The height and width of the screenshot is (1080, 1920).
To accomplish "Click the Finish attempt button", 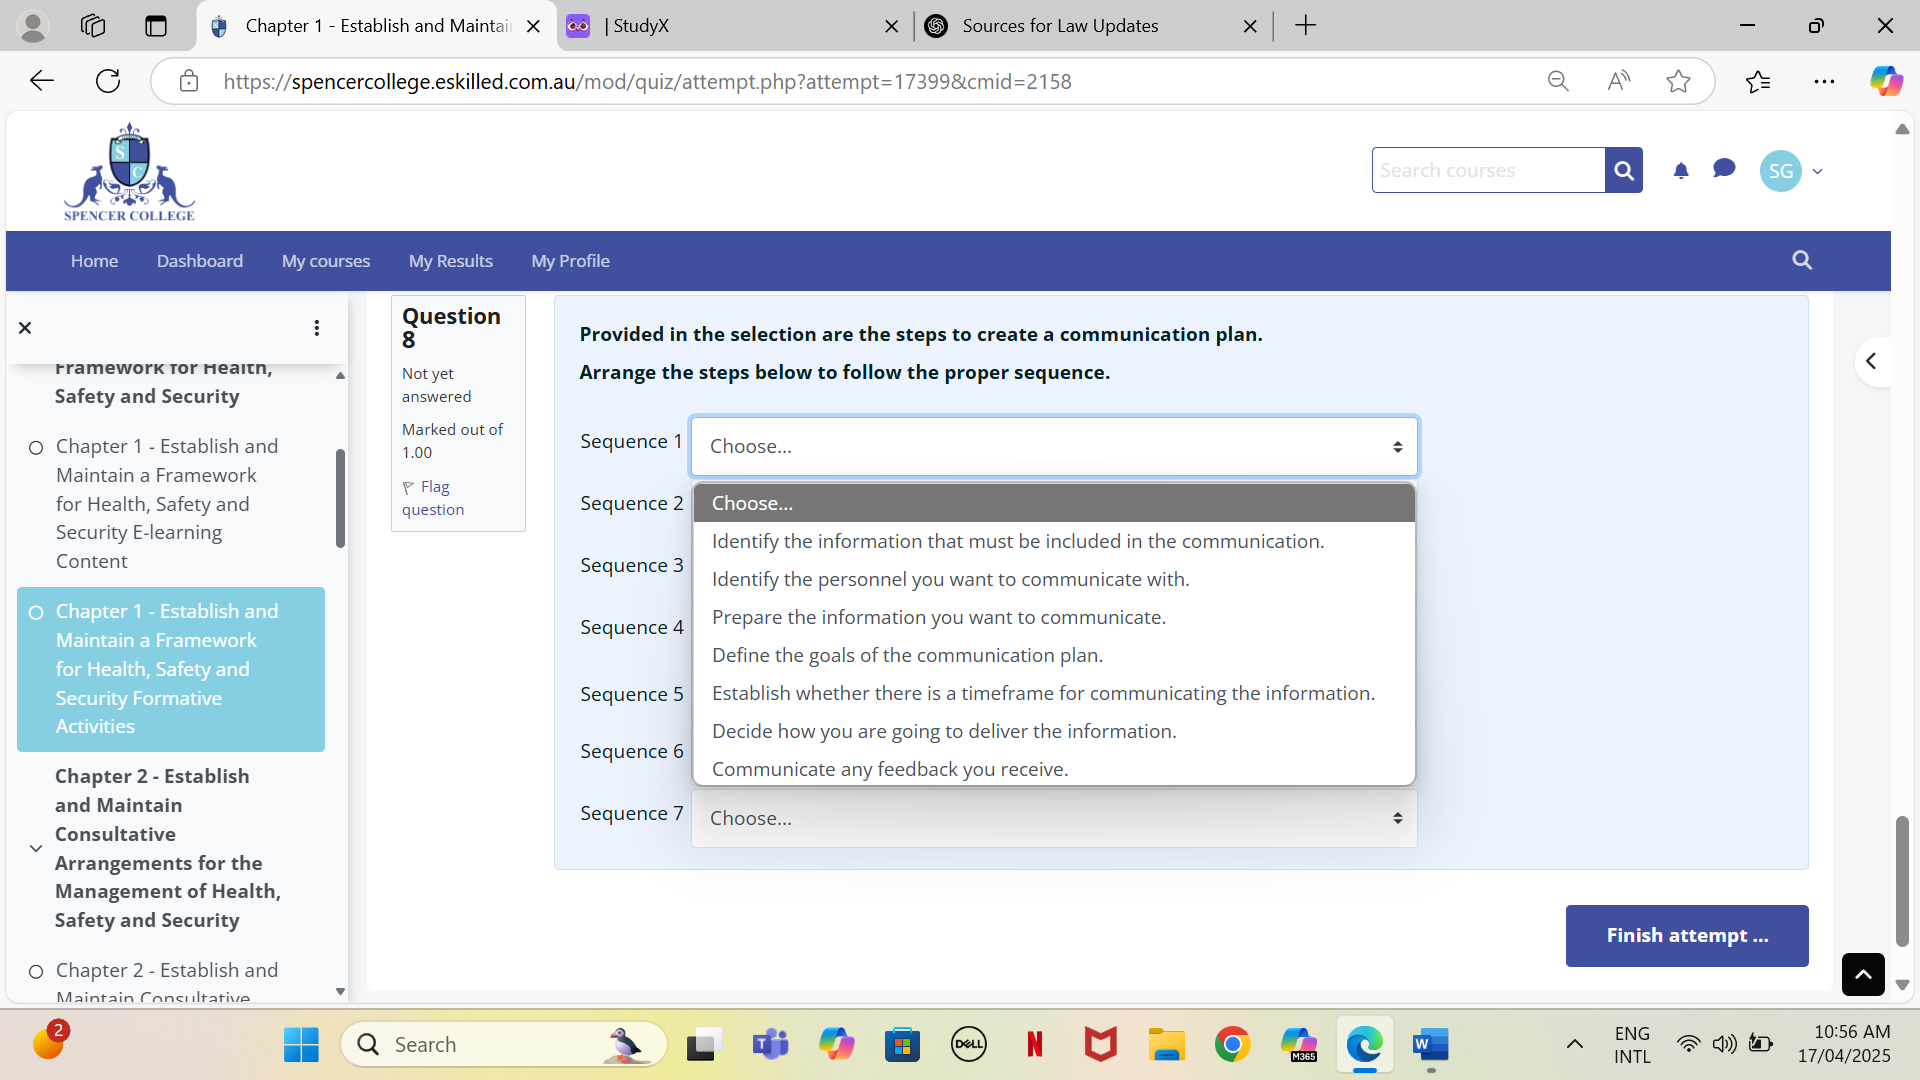I will [1686, 935].
